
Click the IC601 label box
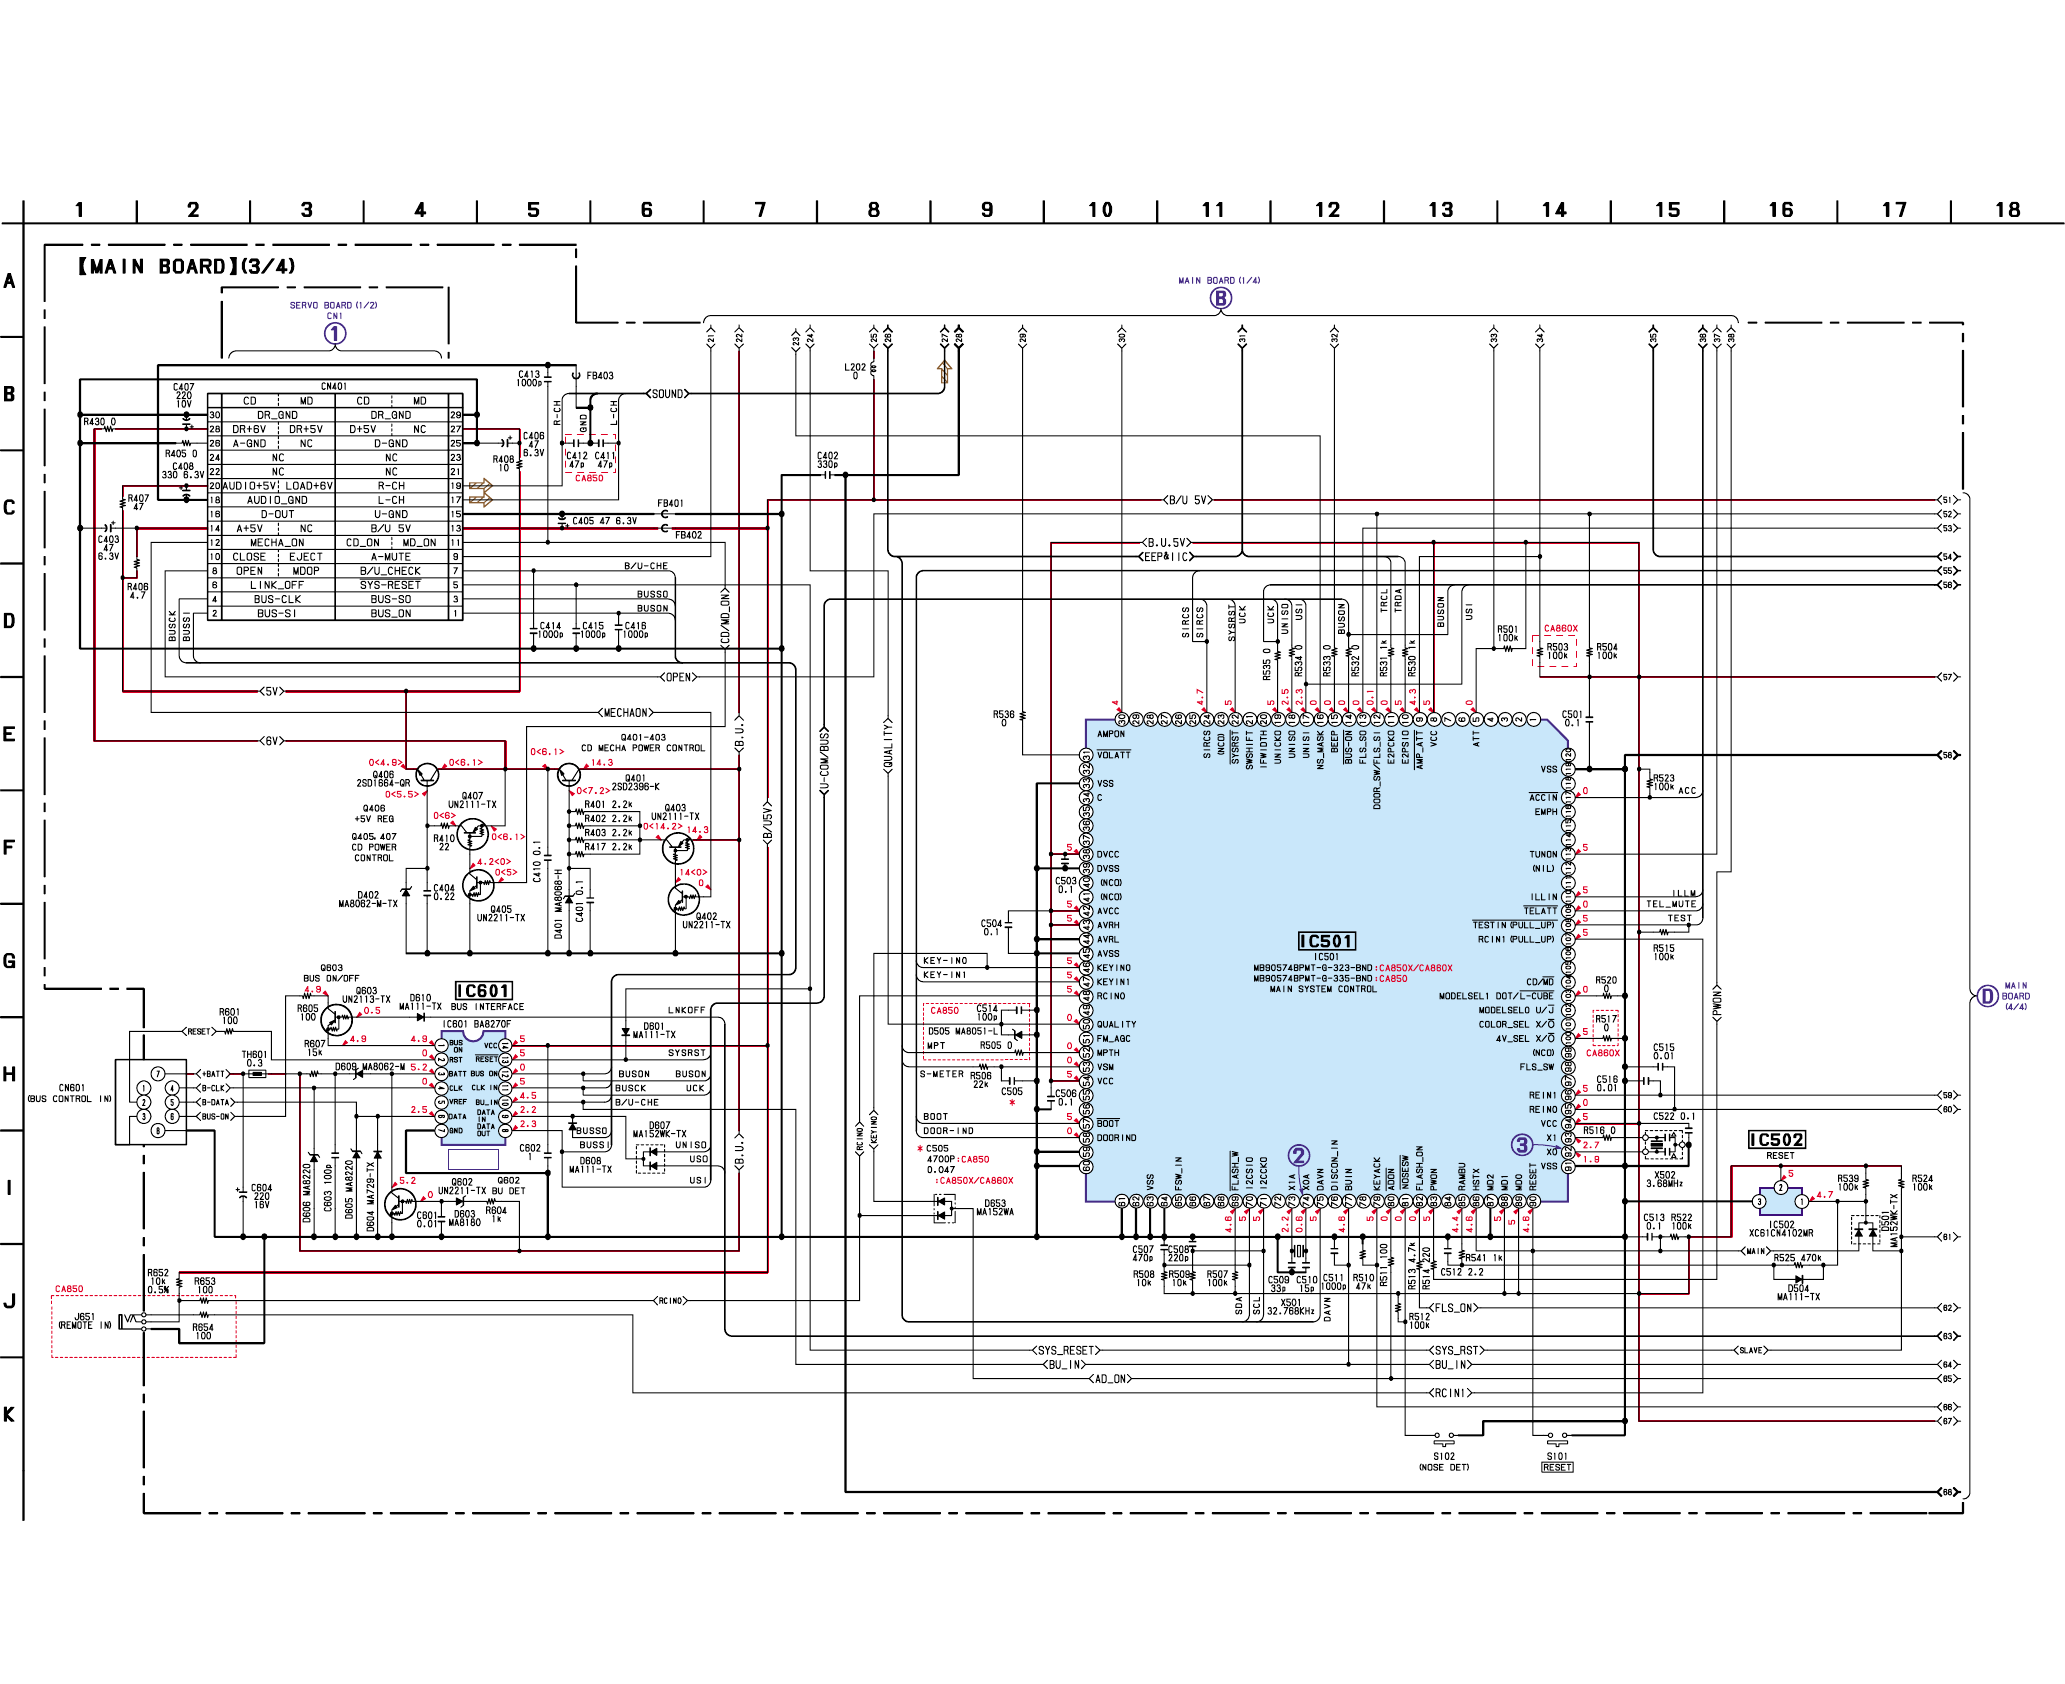point(483,991)
